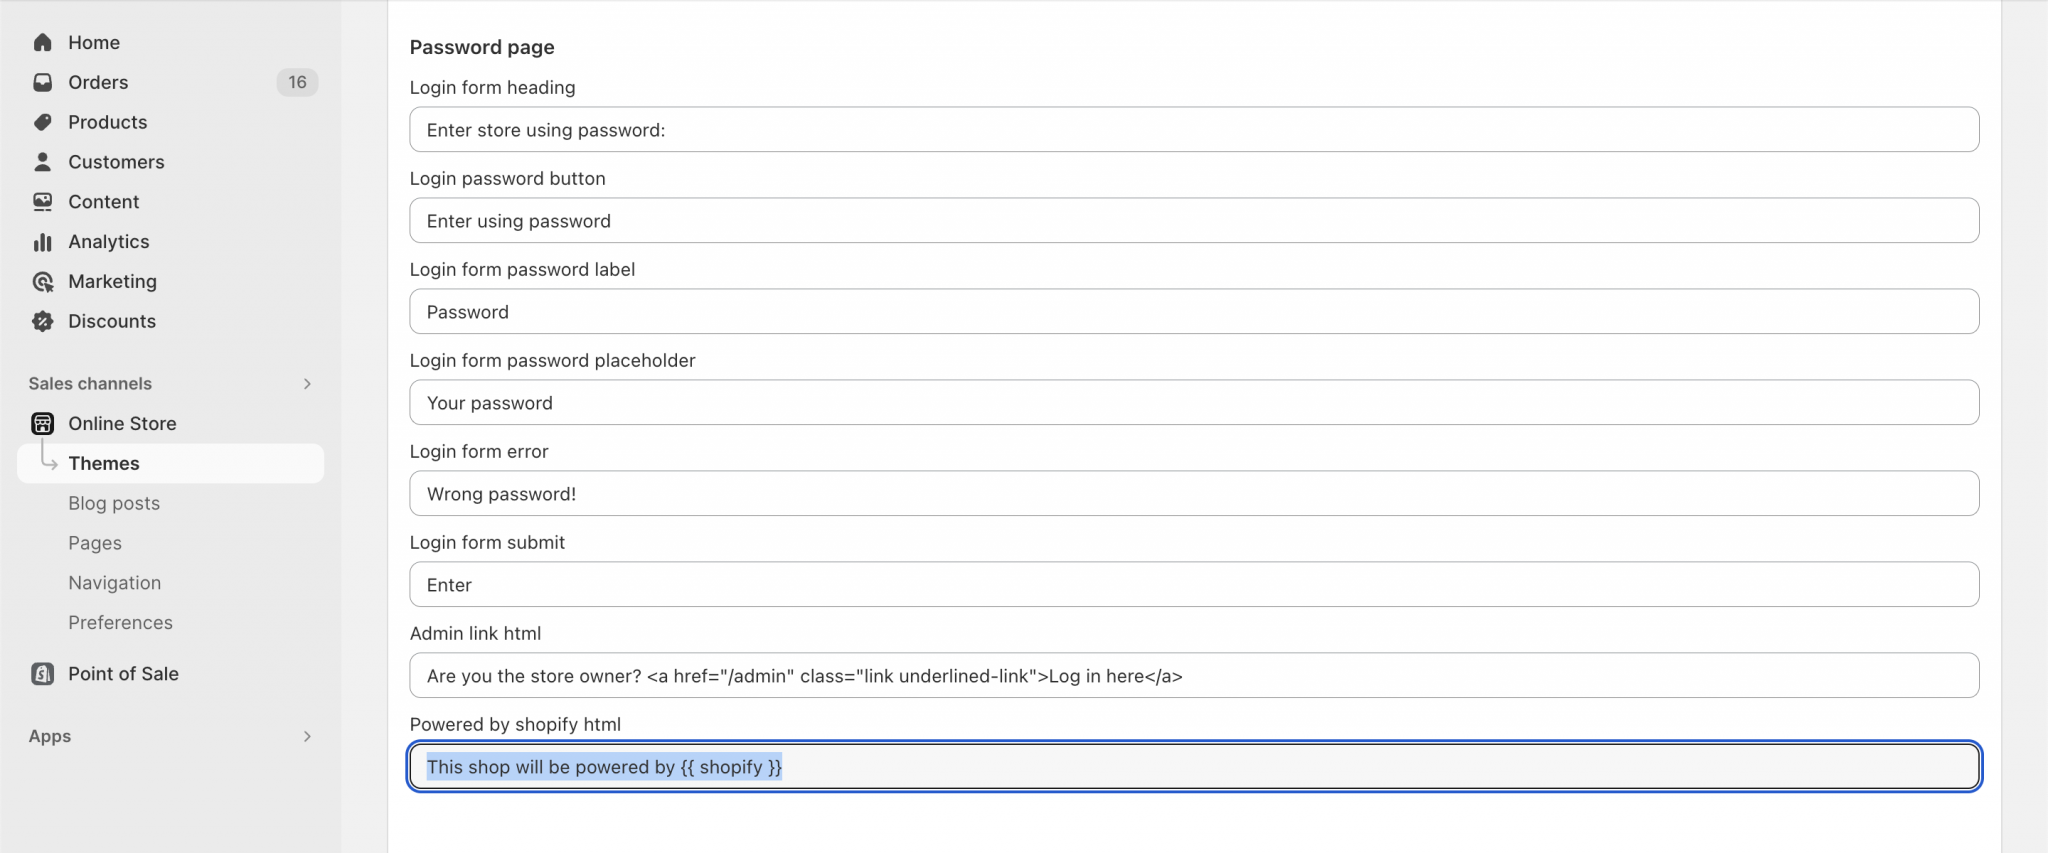Screen dimensions: 2048x853
Task: Click the Point of Sale icon
Action: point(42,674)
